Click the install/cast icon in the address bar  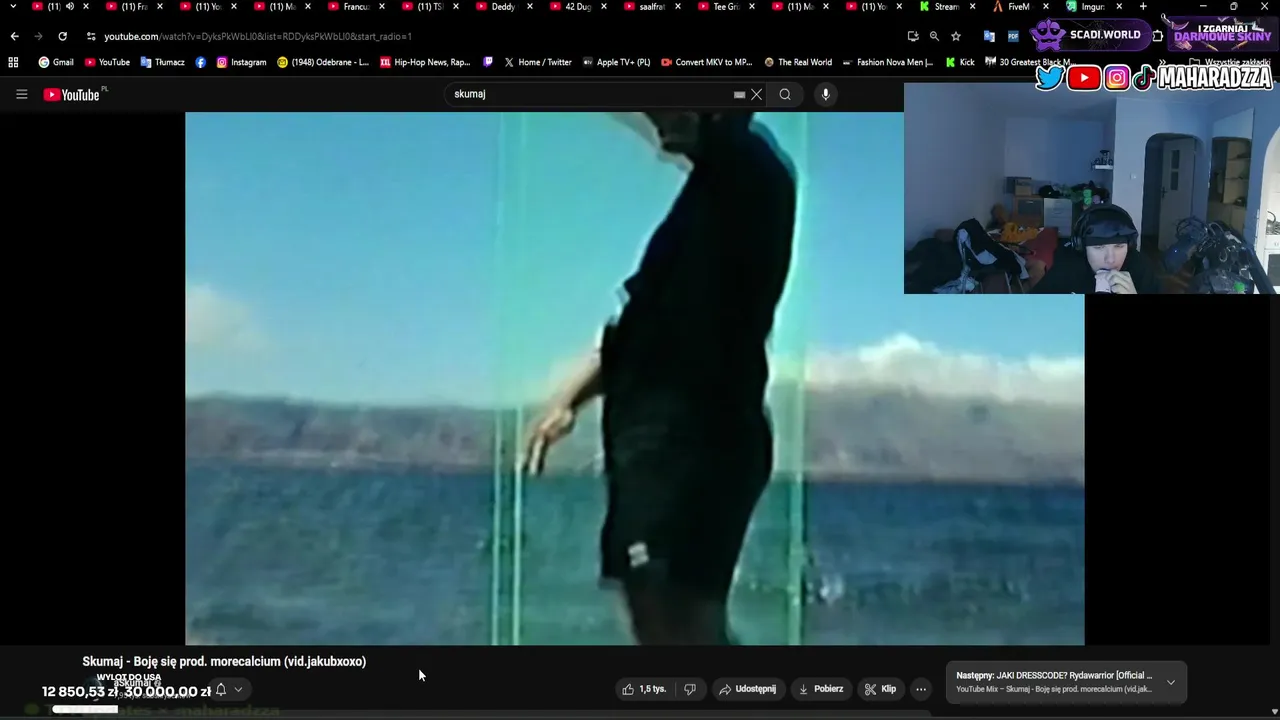[912, 36]
